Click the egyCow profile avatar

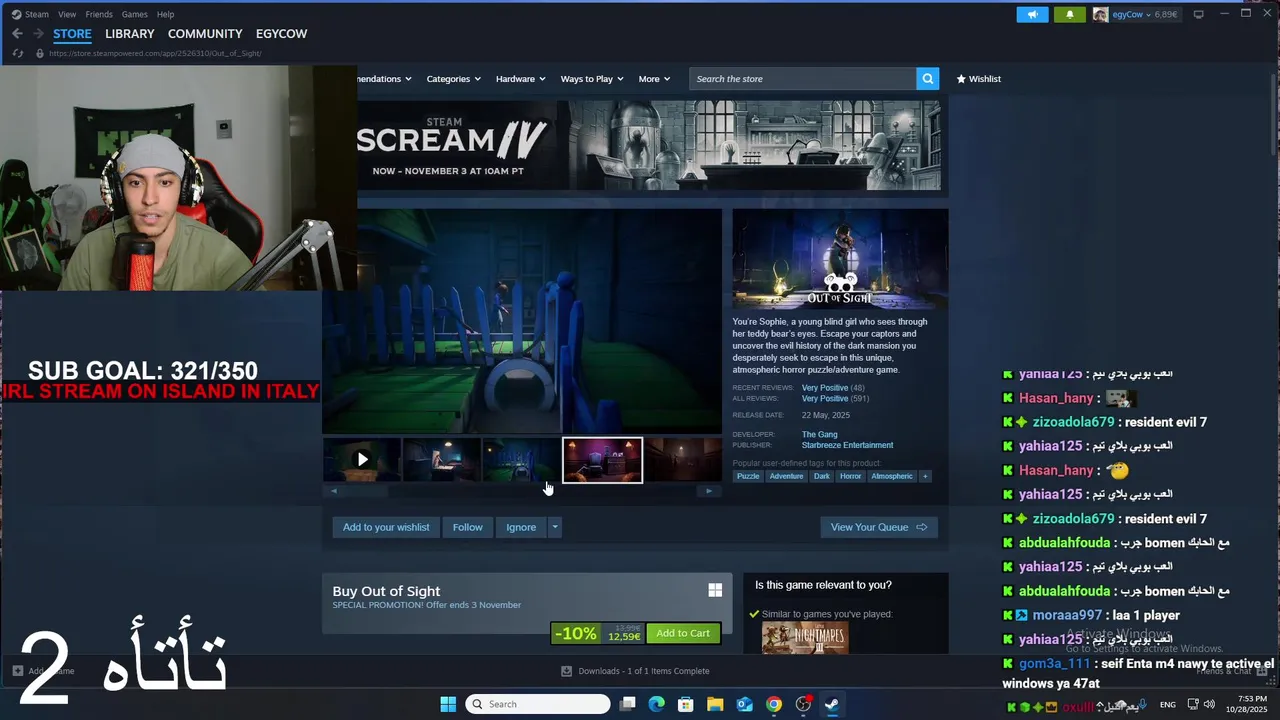pos(1100,14)
